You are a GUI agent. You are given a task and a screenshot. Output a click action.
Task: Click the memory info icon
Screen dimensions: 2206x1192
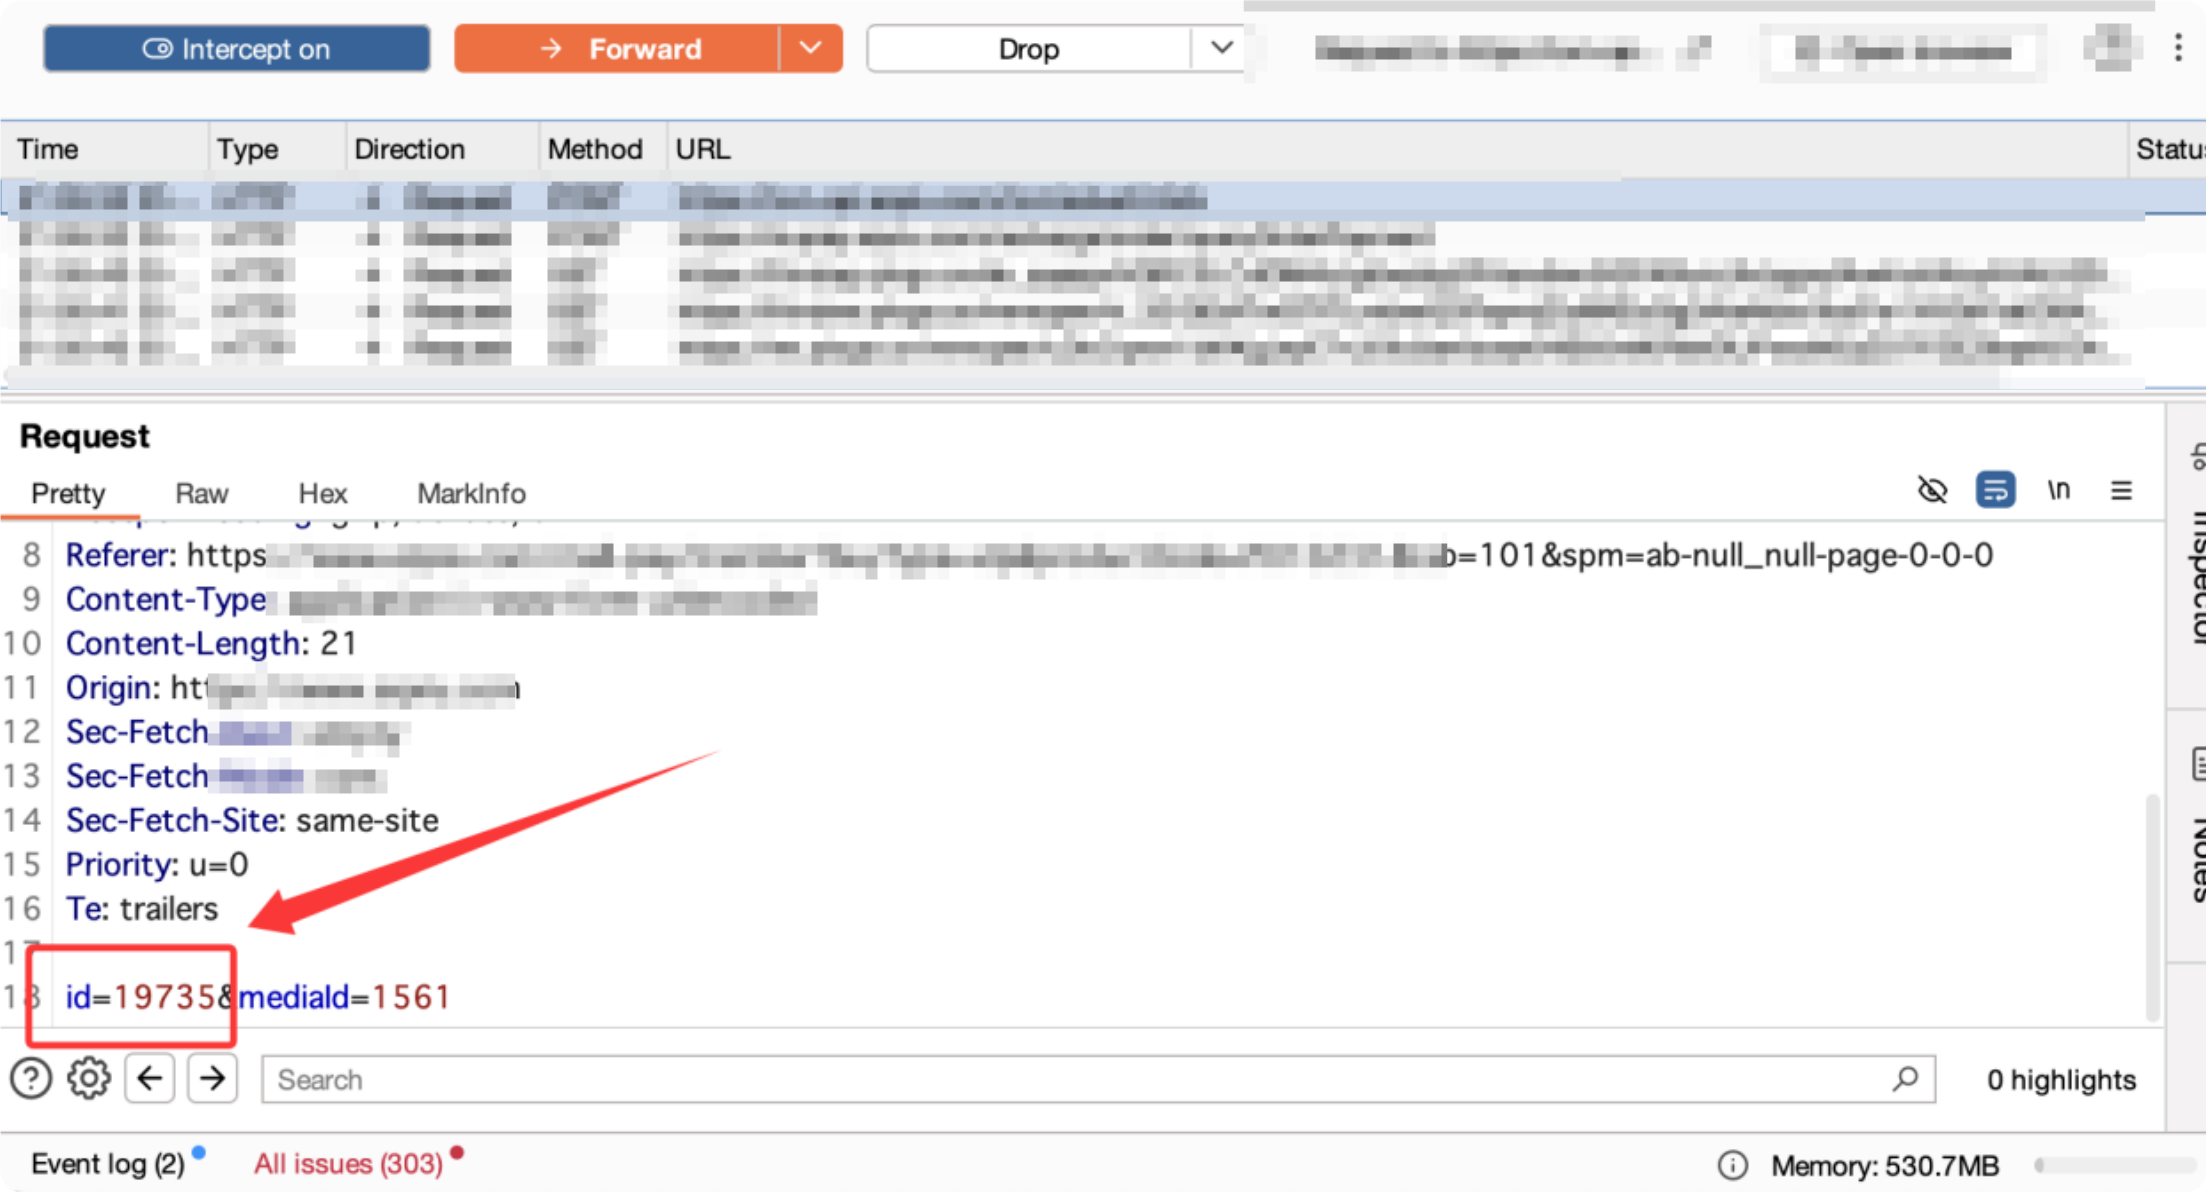[1732, 1165]
